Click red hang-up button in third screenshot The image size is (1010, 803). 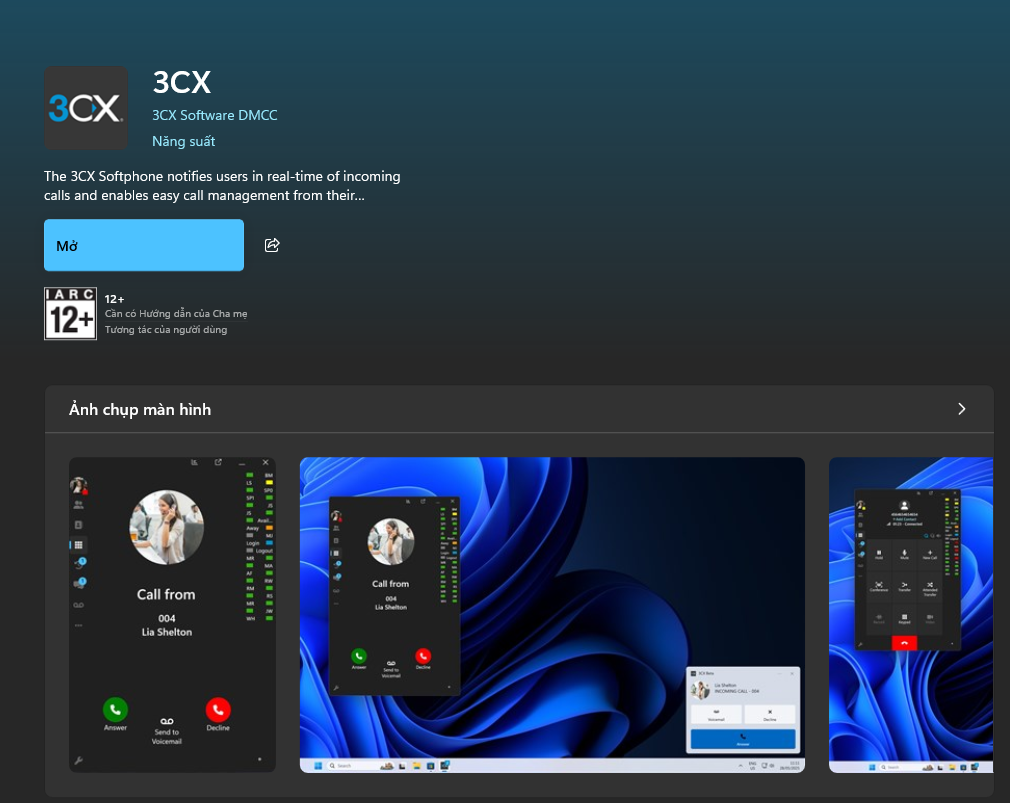click(905, 642)
